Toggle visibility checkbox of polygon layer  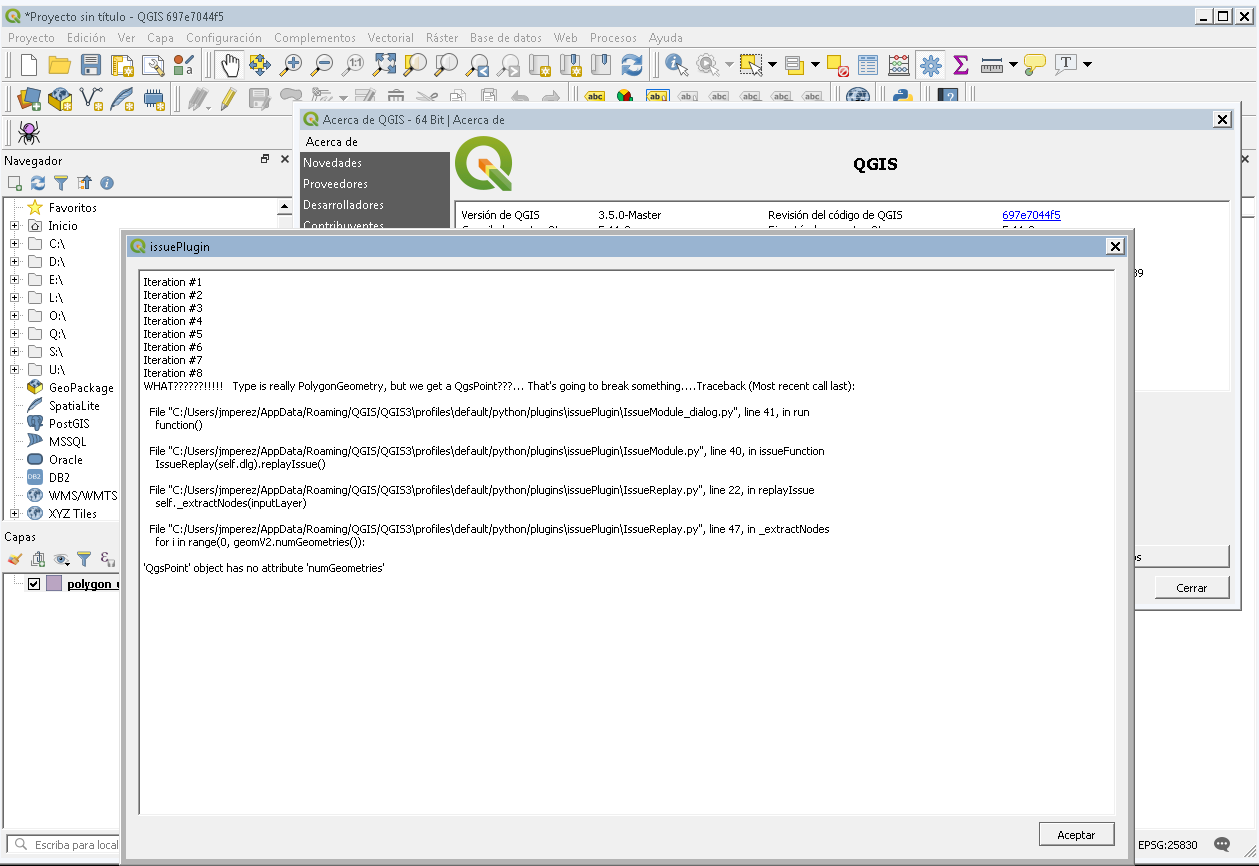tap(34, 584)
